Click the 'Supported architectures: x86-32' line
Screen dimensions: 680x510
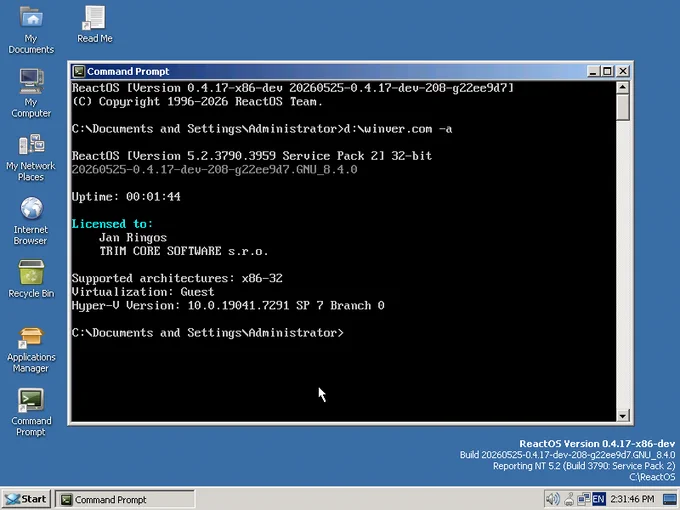click(177, 278)
